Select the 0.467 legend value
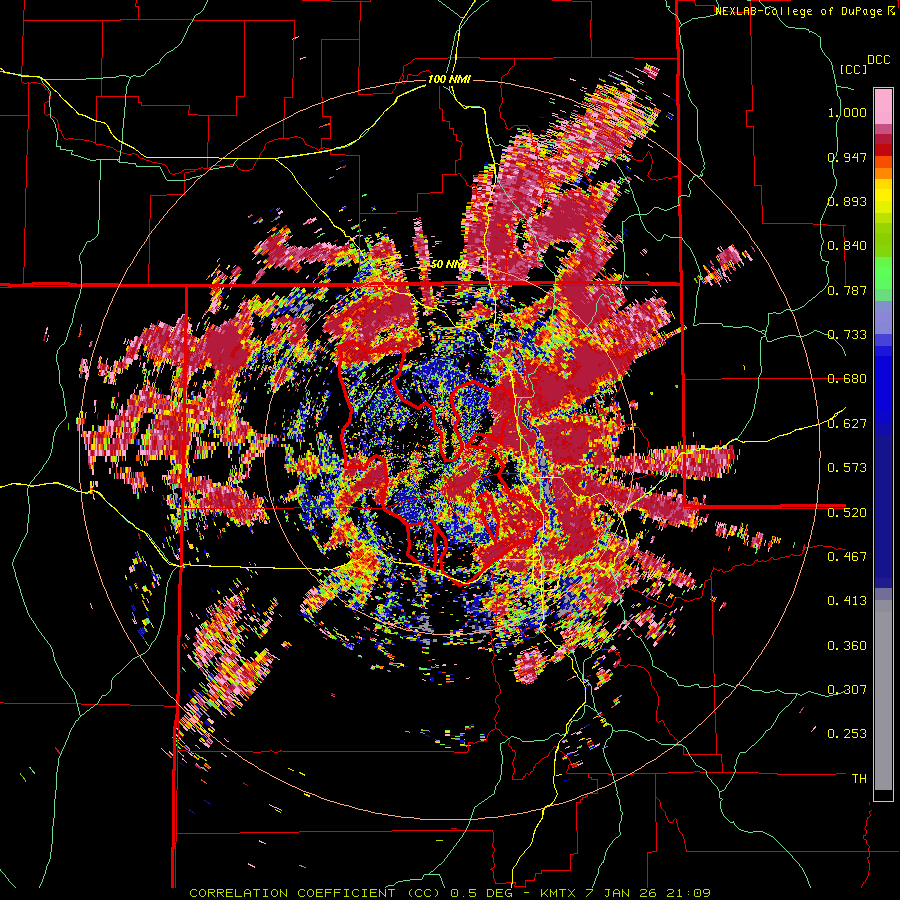Screen dimensions: 900x900 pyautogui.click(x=847, y=556)
